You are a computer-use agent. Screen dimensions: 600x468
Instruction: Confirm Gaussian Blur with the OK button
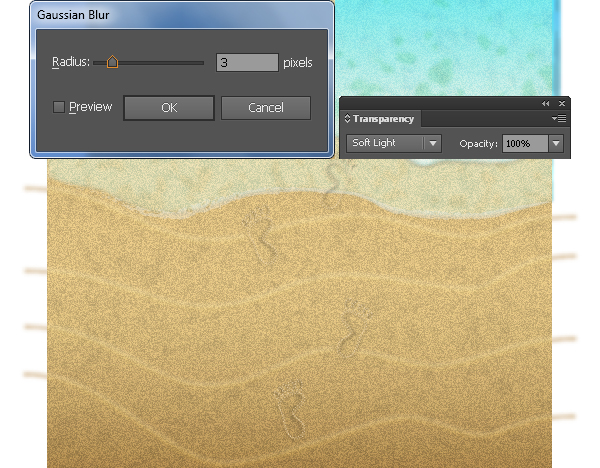(x=169, y=108)
